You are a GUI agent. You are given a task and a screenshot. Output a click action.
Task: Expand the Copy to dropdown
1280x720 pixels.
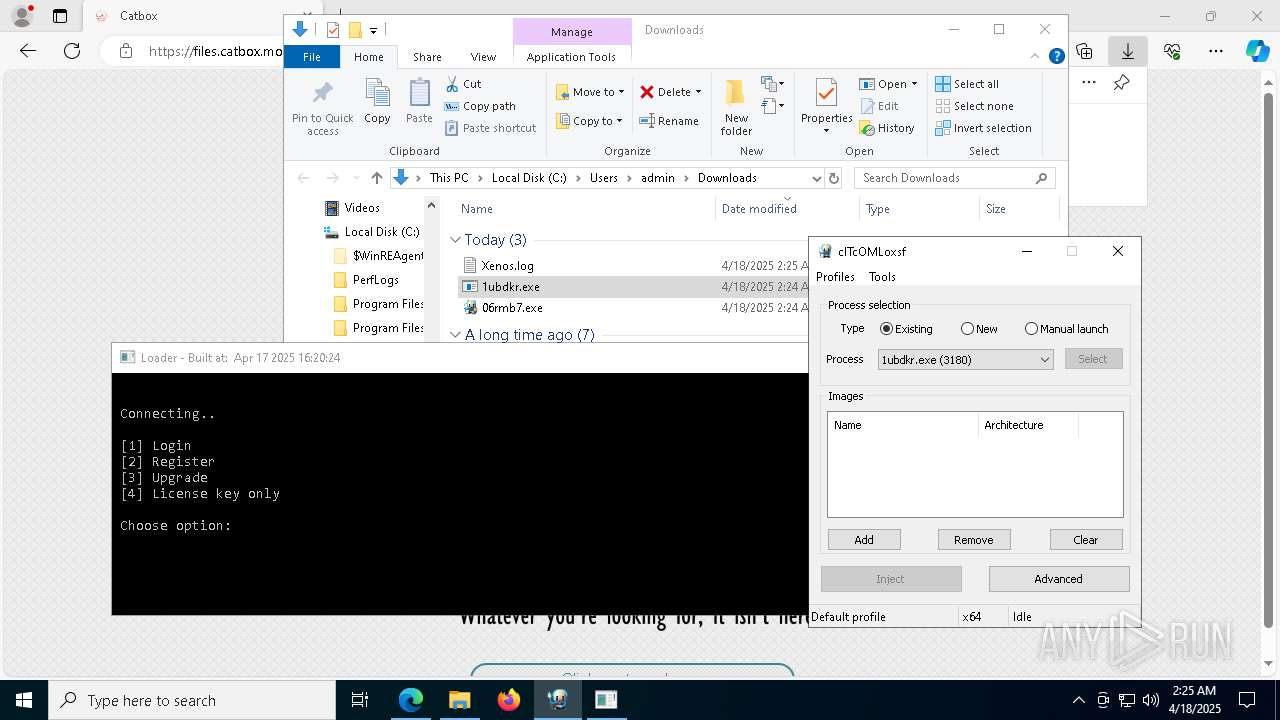619,121
